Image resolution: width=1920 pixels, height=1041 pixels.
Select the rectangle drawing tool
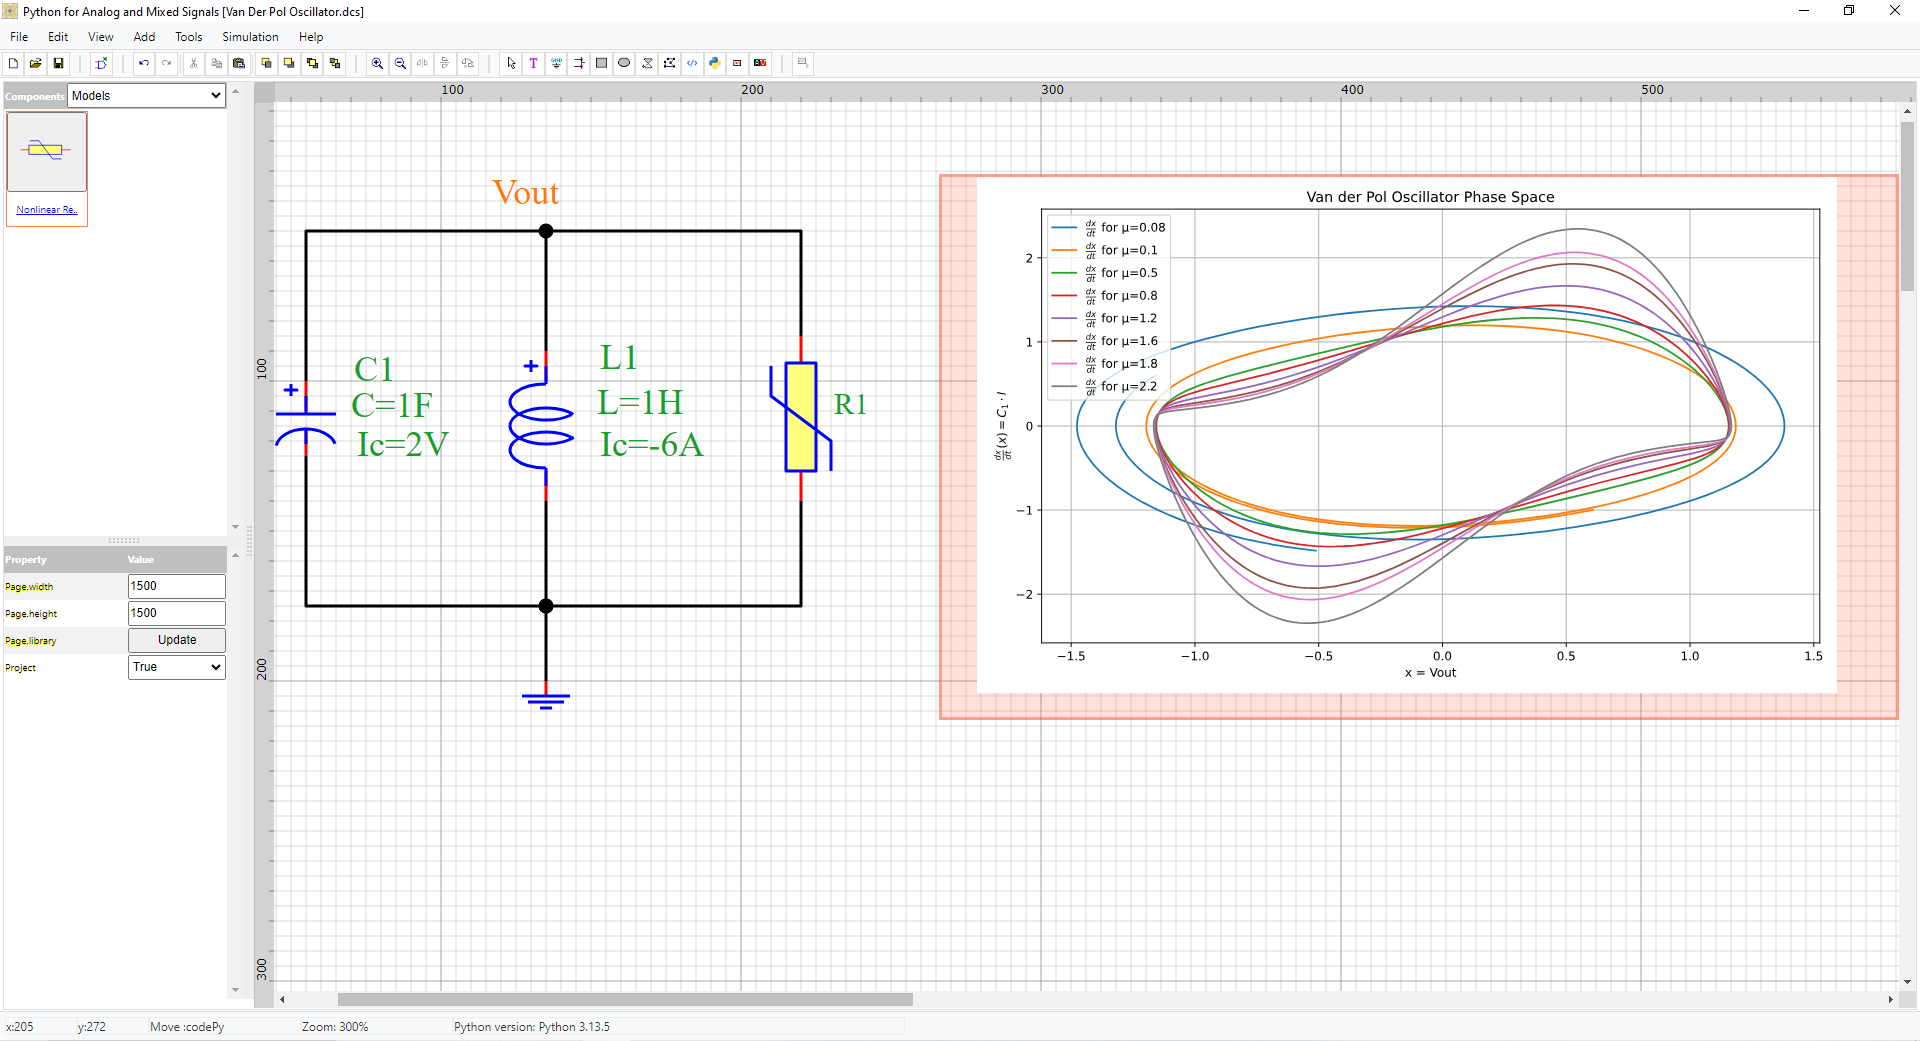[602, 63]
